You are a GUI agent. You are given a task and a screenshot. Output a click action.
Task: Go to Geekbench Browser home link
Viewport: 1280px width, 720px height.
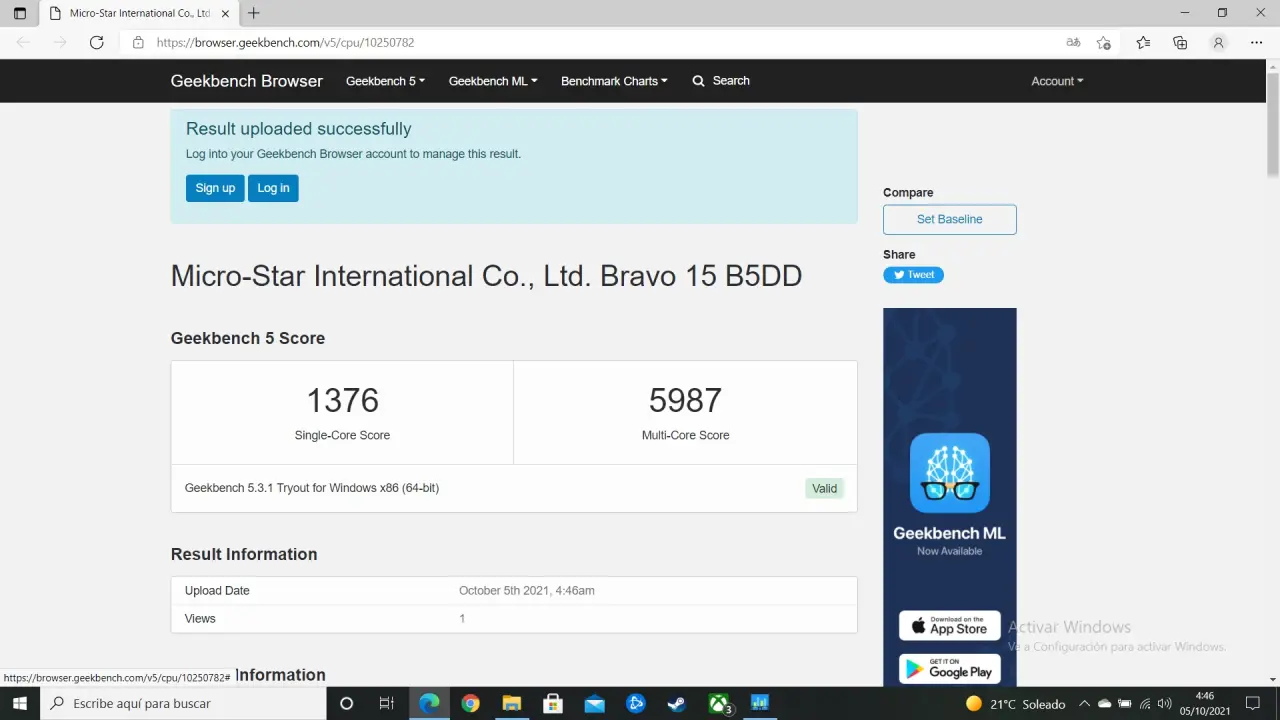coord(247,81)
